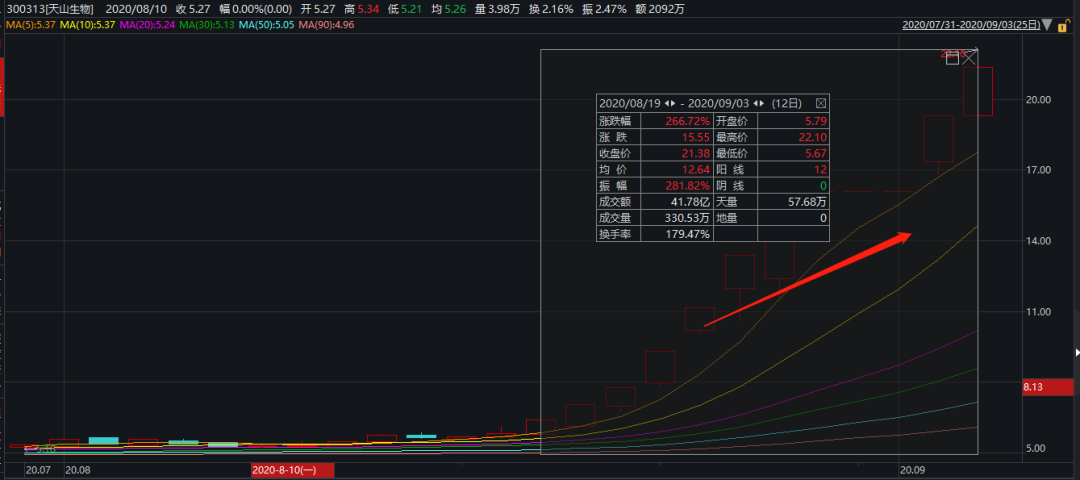Select the MA(5) moving average label
The width and height of the screenshot is (1080, 480).
click(x=28, y=24)
